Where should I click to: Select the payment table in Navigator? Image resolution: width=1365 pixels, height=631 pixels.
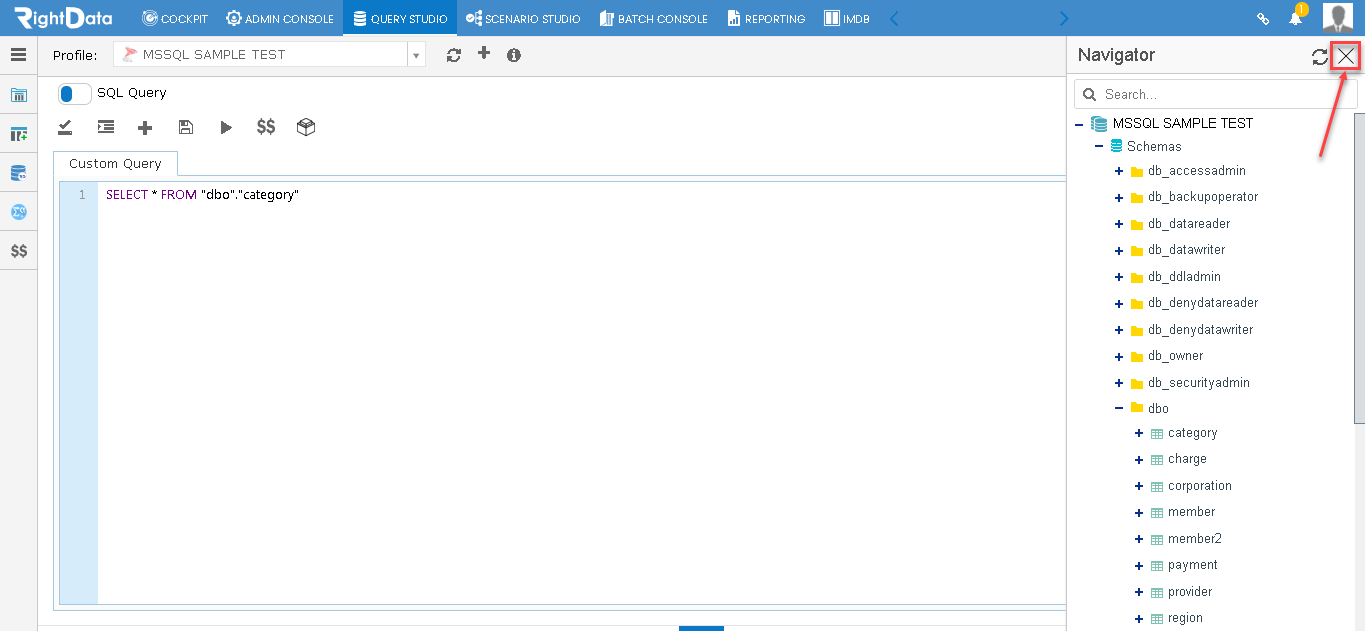[x=1192, y=565]
